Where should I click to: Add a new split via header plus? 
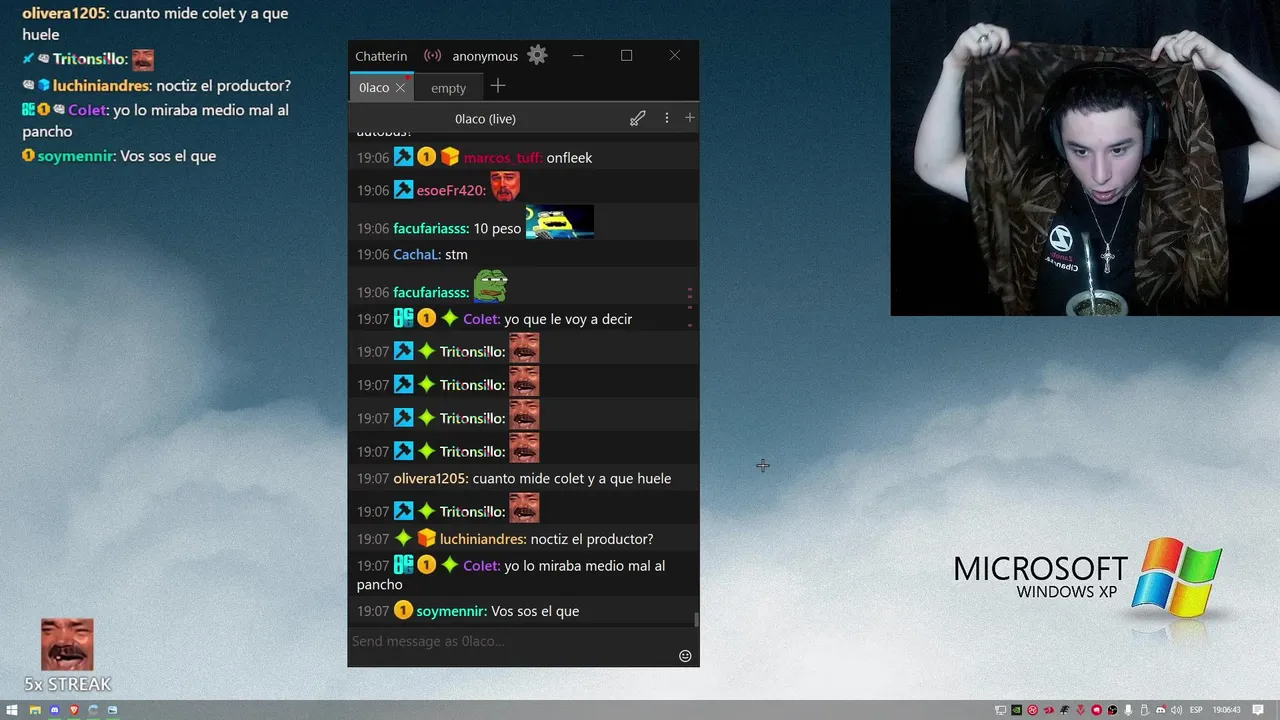pos(689,118)
